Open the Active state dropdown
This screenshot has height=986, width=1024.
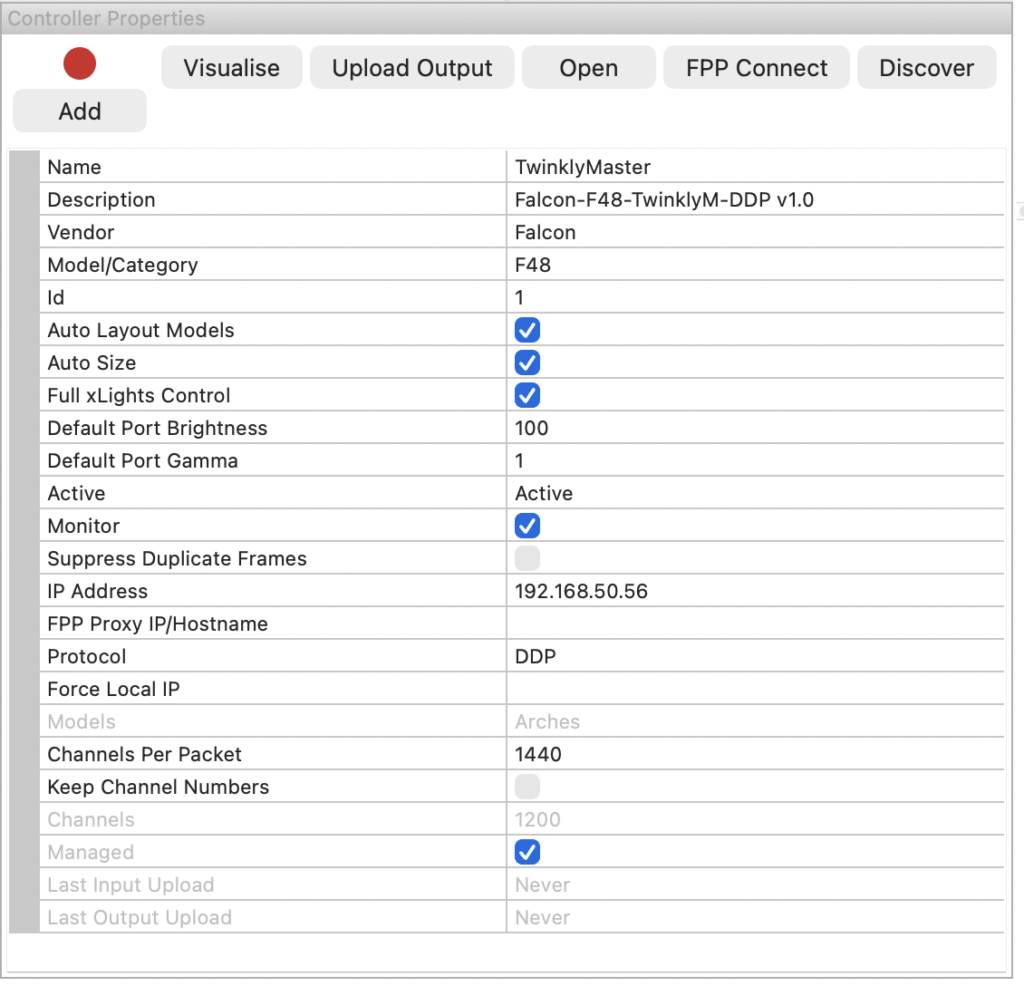756,493
